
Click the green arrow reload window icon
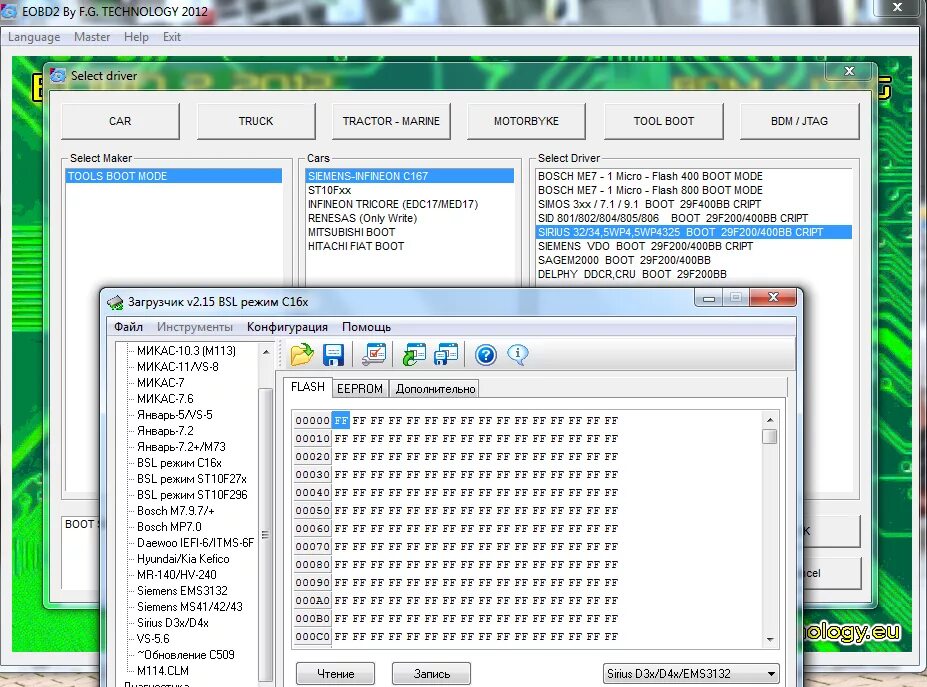point(414,355)
